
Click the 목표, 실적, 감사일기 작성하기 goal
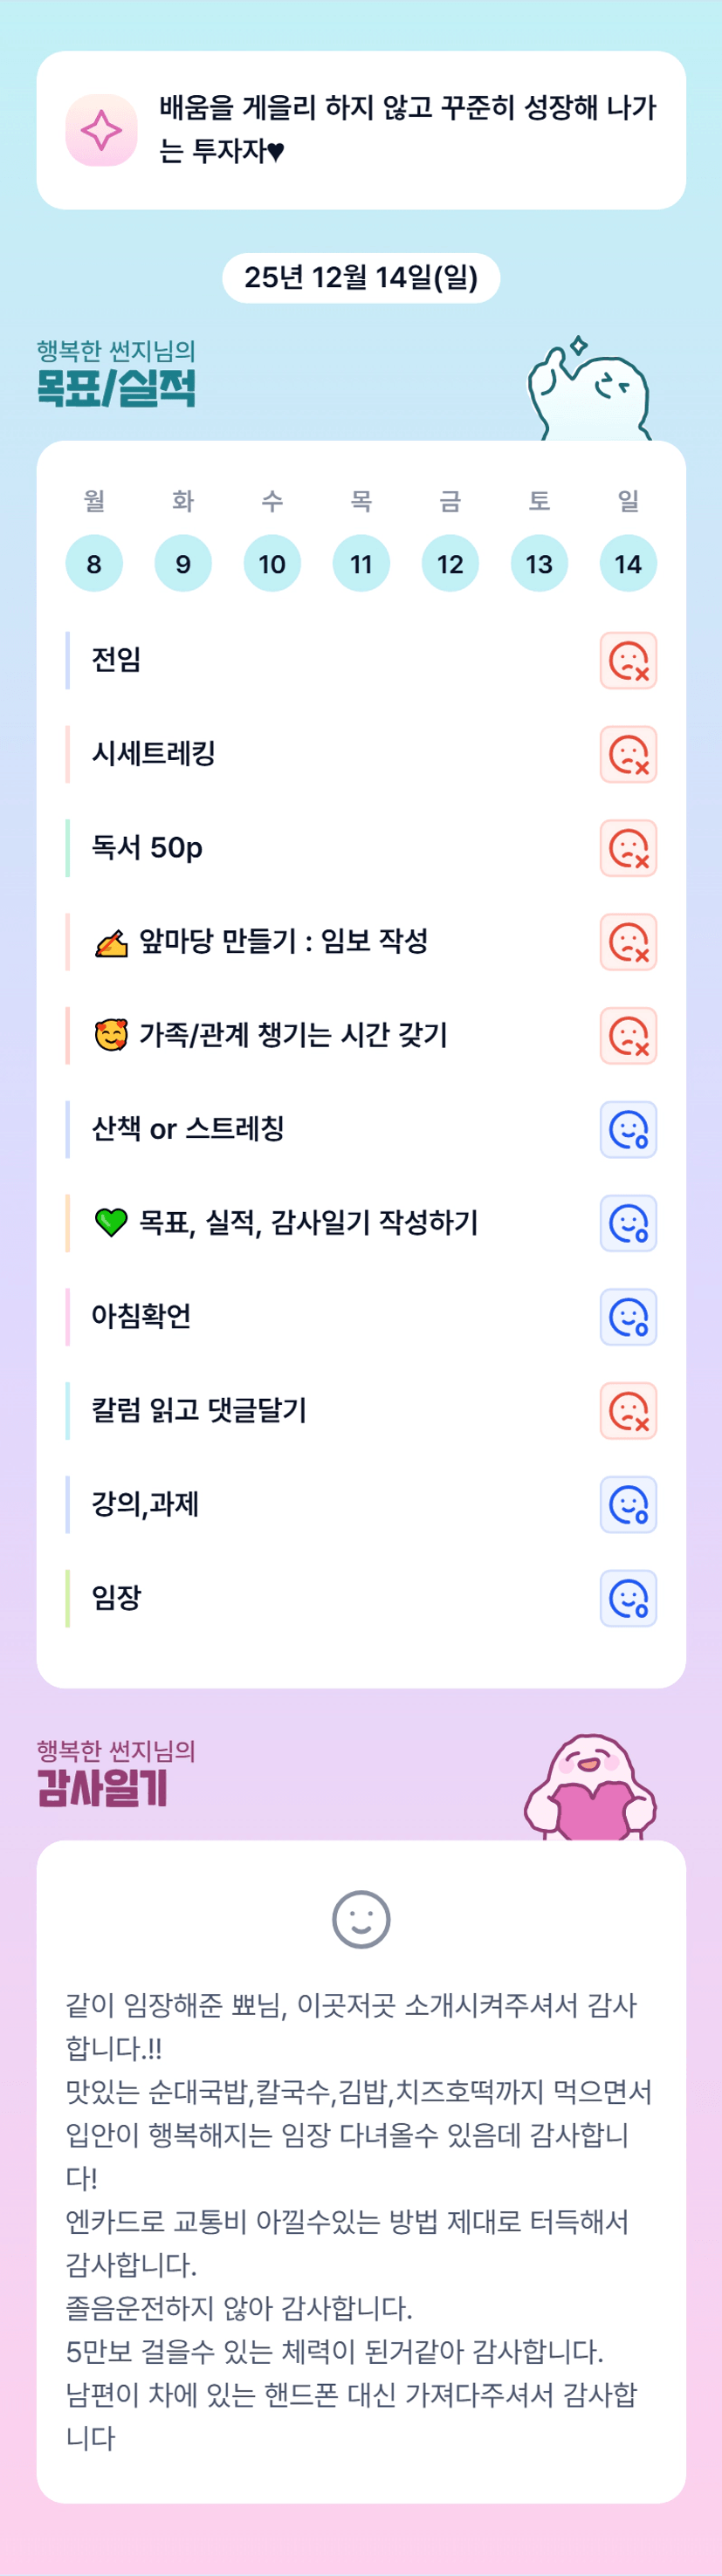[308, 1223]
